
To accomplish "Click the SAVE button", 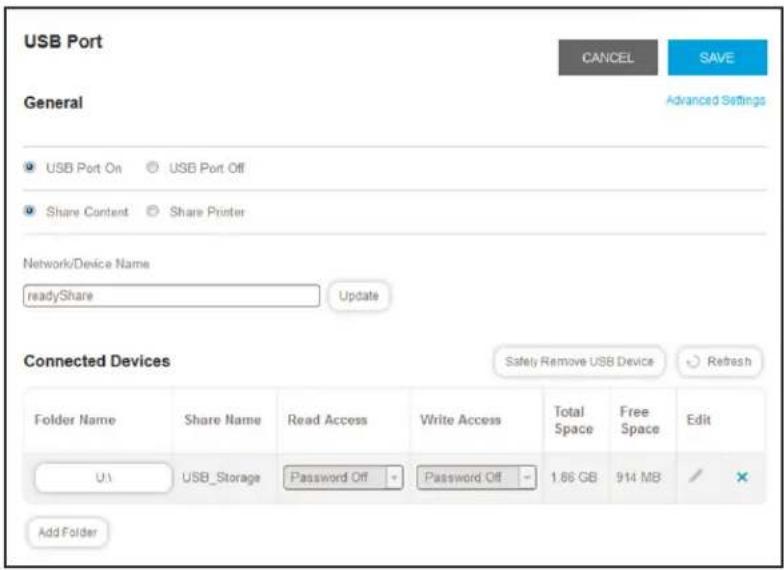I will pos(717,58).
